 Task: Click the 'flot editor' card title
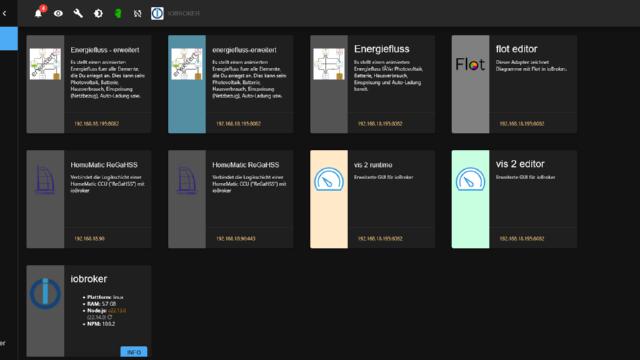pyautogui.click(x=517, y=49)
